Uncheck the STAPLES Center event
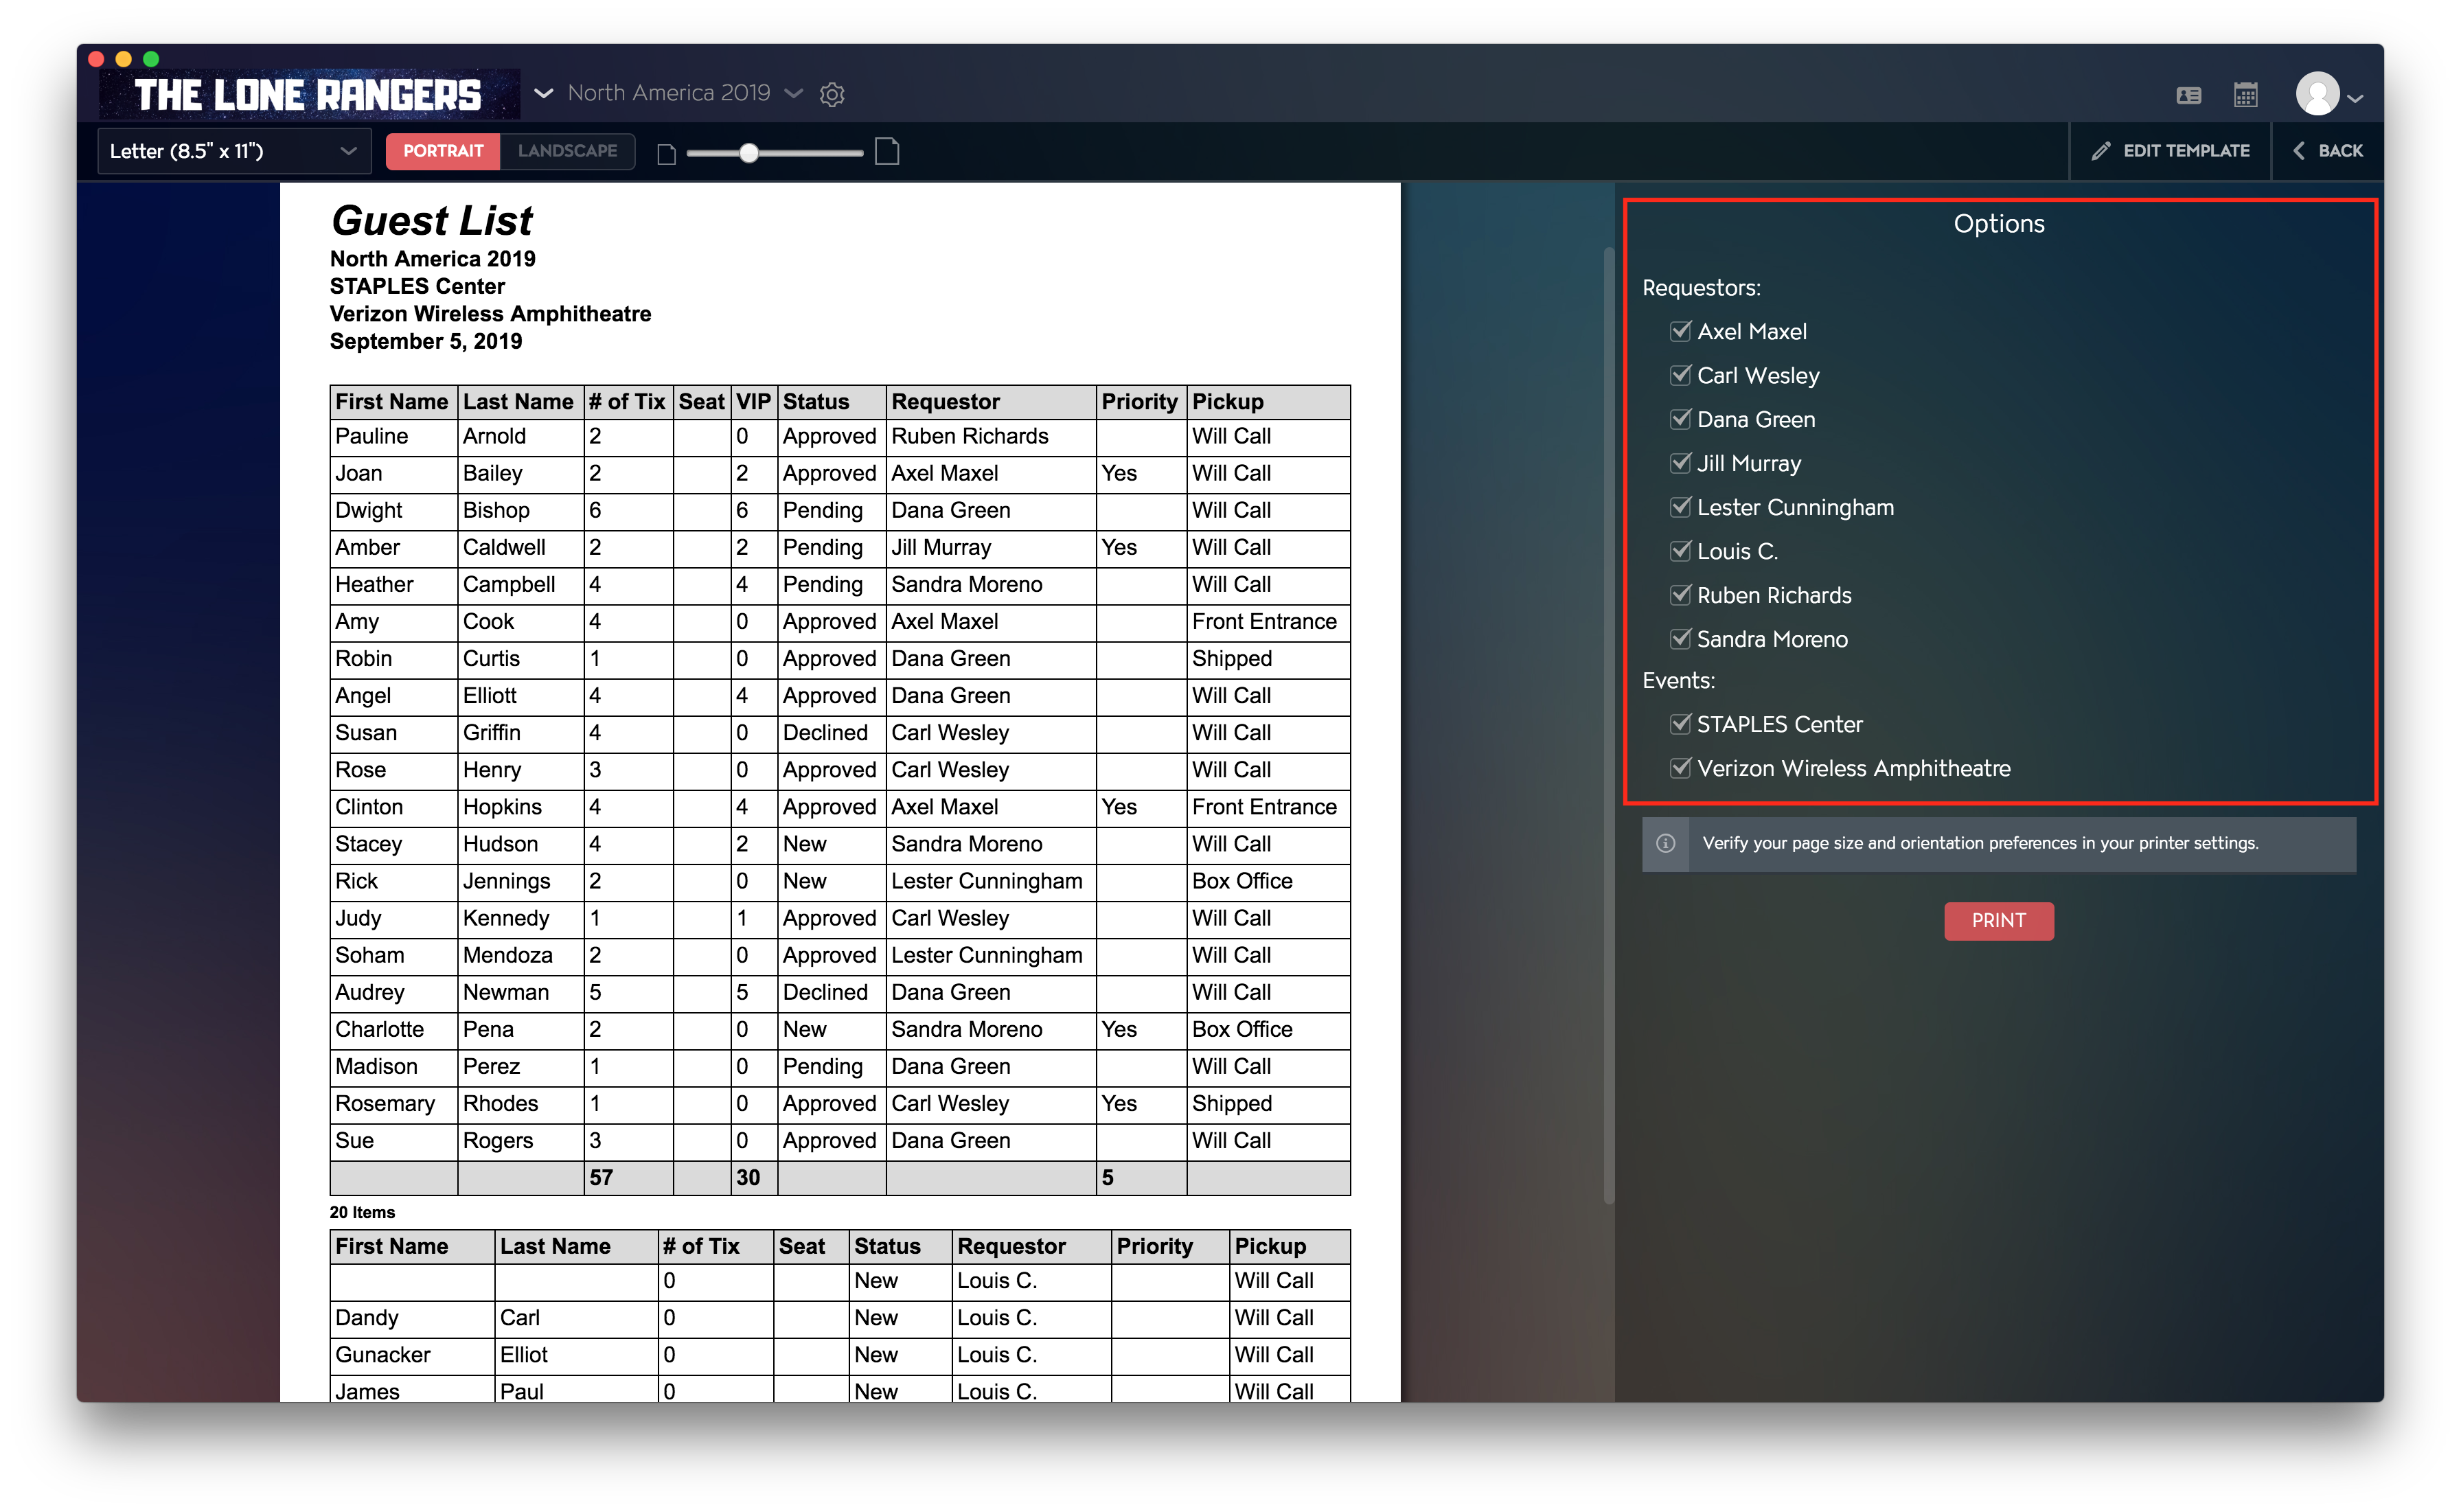This screenshot has width=2461, height=1512. click(1680, 724)
